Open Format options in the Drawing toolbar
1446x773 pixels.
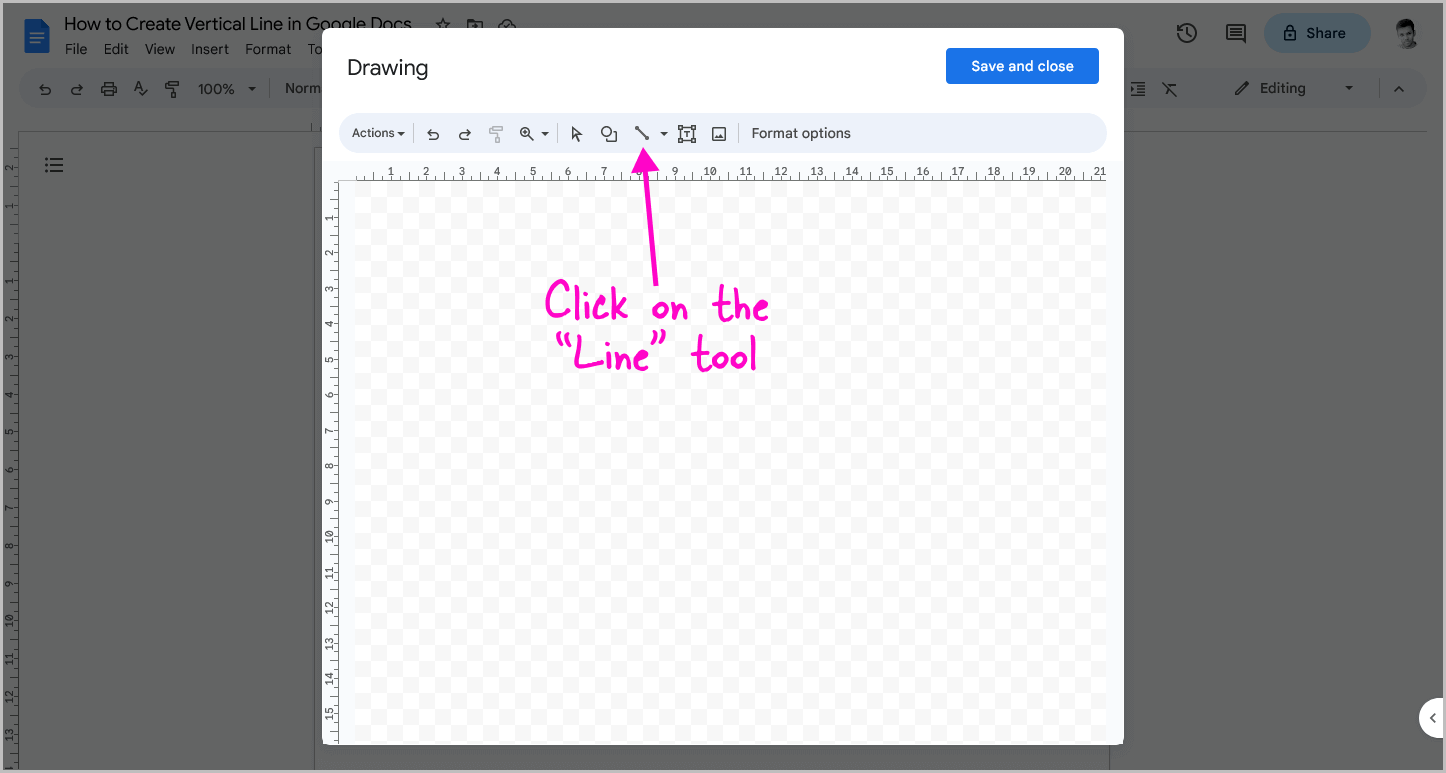pyautogui.click(x=801, y=132)
